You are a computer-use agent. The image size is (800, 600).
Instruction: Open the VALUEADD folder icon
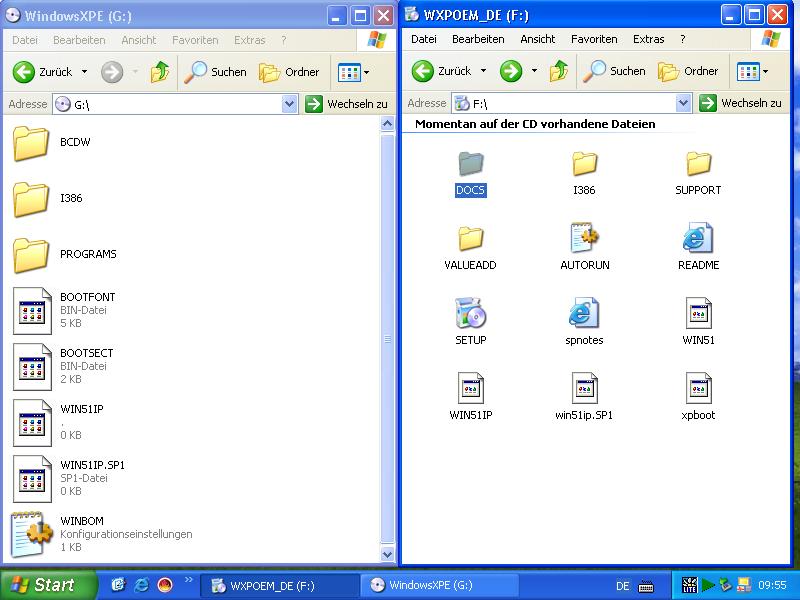470,238
